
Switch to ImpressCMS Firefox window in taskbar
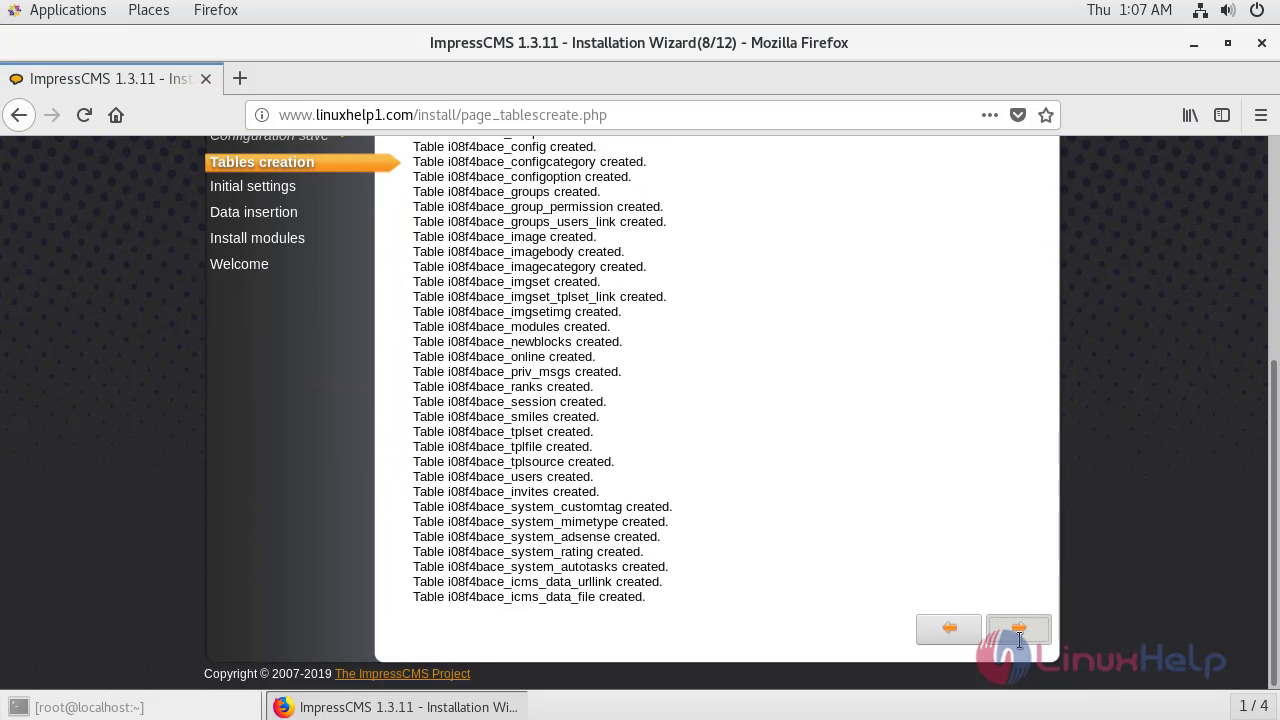397,707
